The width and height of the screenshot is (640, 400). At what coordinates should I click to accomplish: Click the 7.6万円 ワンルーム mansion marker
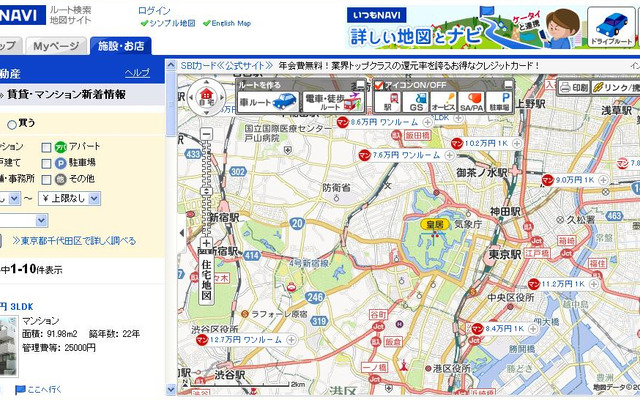coord(364,155)
